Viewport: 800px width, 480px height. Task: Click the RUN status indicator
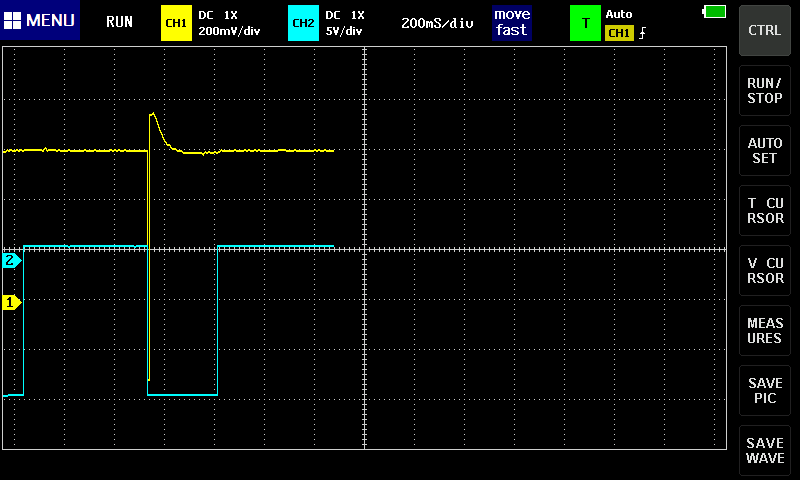pos(119,22)
